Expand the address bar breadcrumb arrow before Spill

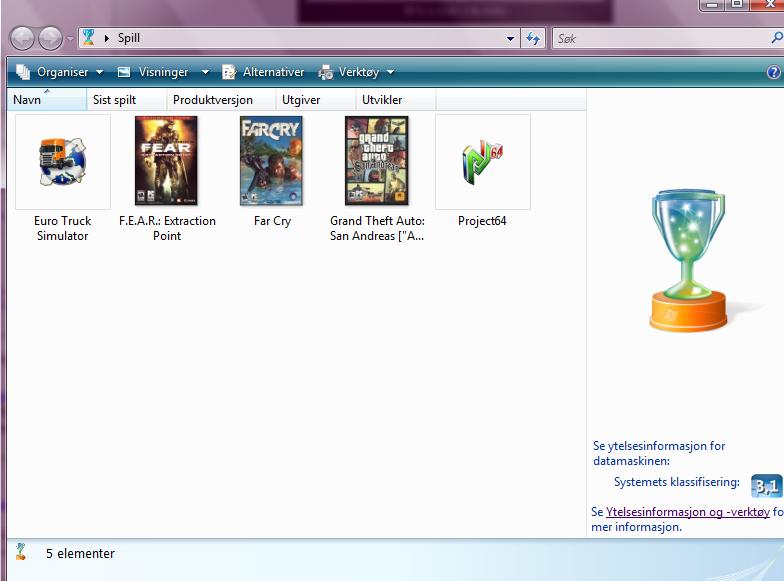pos(106,38)
